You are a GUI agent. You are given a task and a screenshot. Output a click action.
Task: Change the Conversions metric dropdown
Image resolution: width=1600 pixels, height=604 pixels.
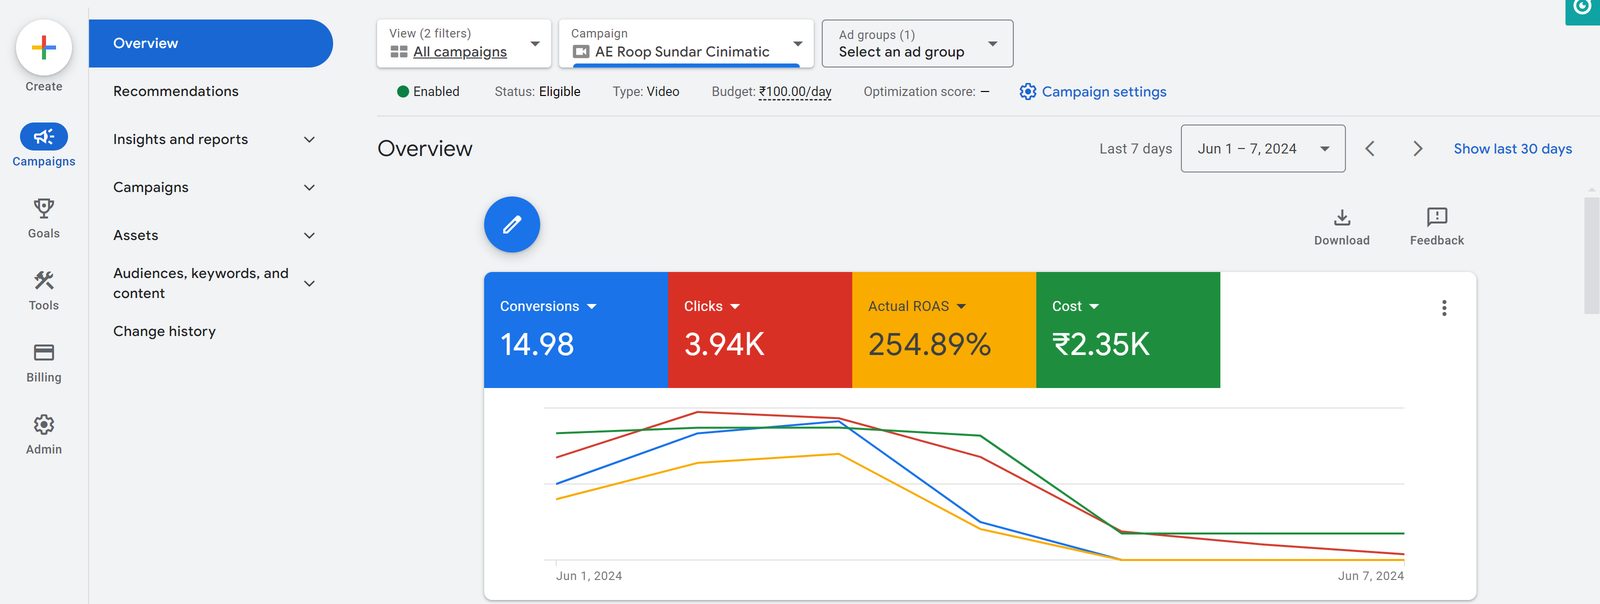pos(548,306)
